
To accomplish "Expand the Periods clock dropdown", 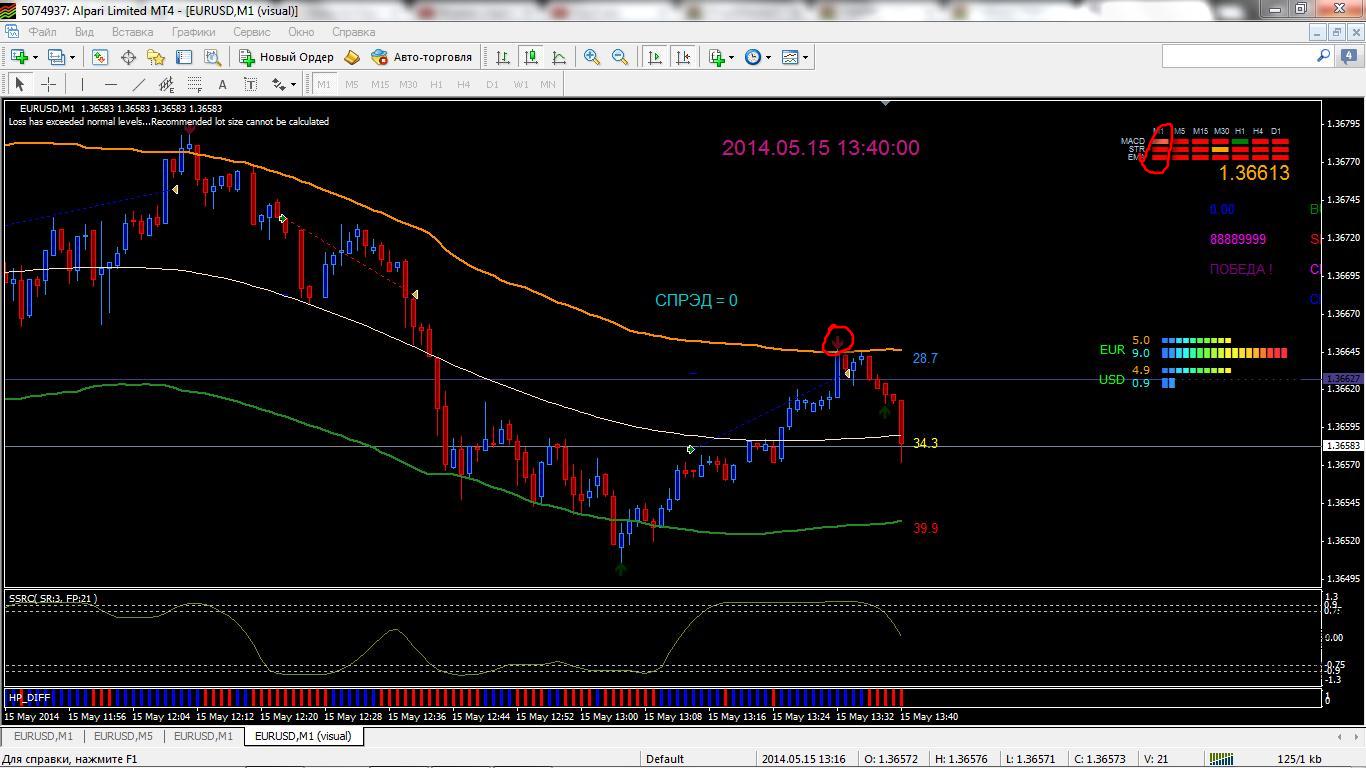I will (768, 57).
